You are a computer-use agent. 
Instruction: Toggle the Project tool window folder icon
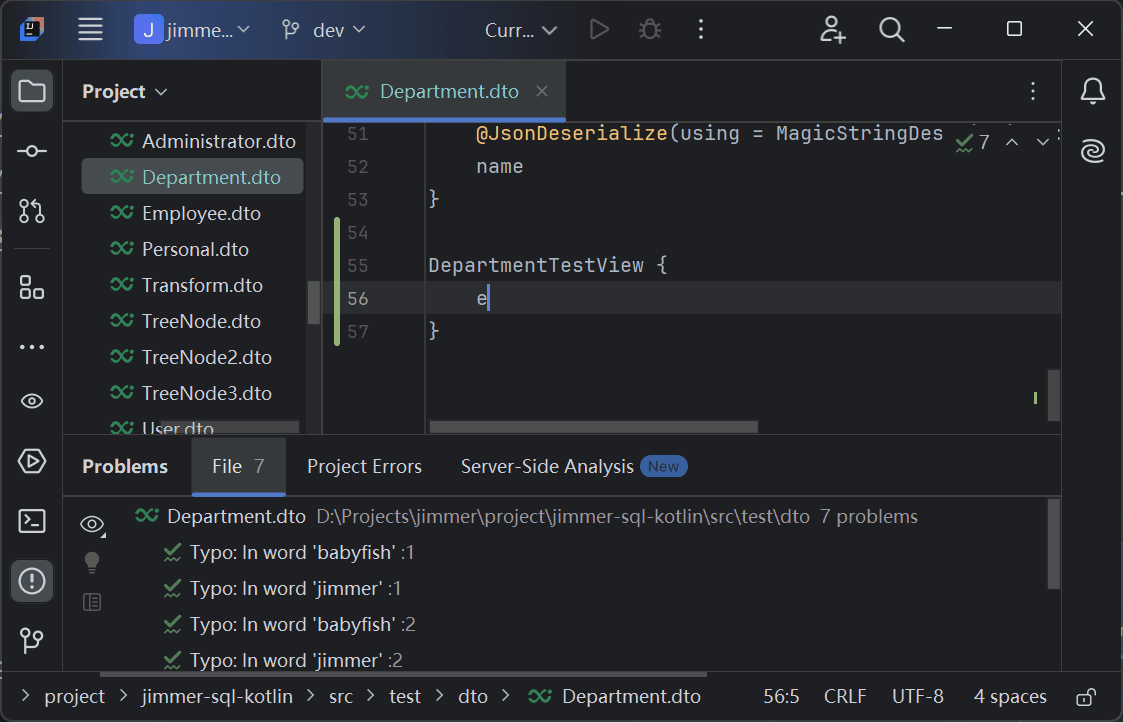32,92
